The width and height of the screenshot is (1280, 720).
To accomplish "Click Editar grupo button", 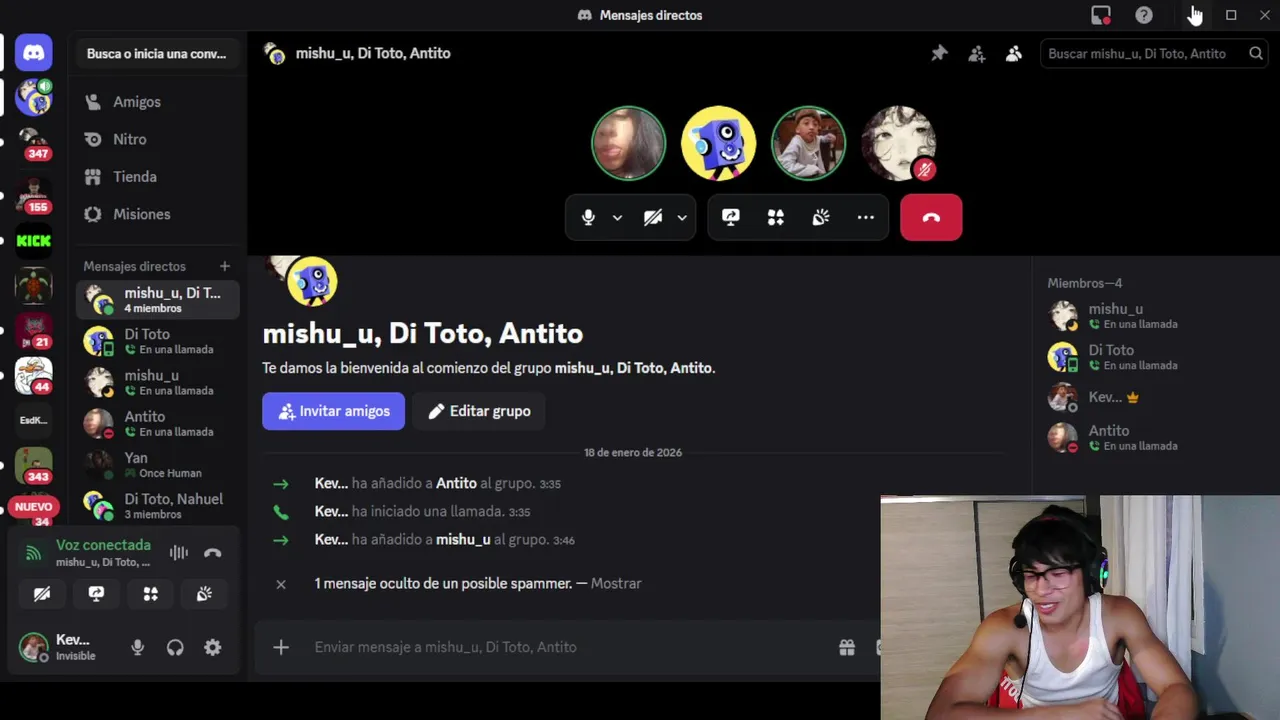I will (x=479, y=411).
